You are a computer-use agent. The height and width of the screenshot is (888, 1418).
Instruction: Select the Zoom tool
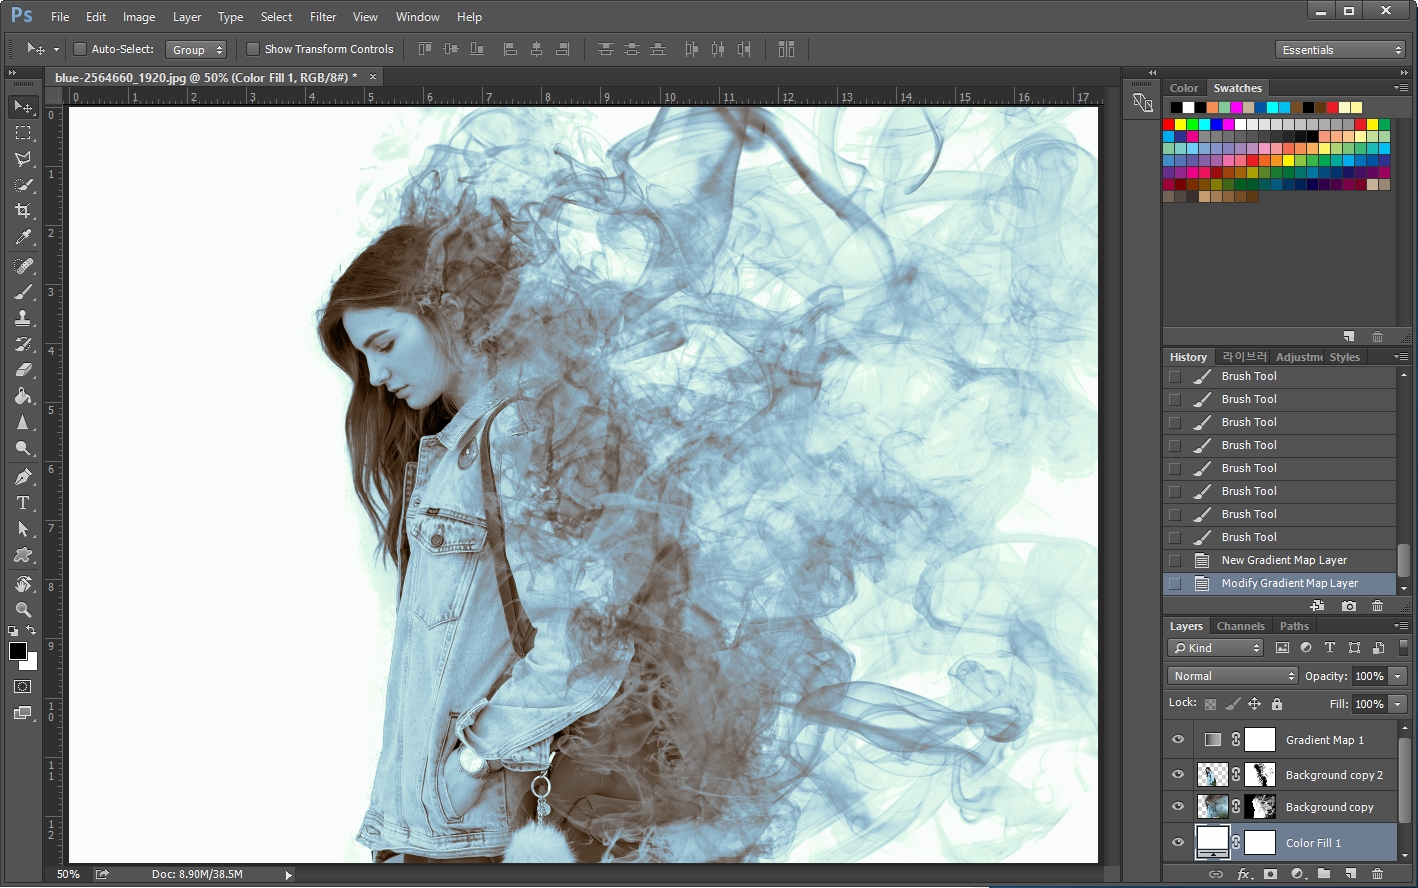[23, 610]
